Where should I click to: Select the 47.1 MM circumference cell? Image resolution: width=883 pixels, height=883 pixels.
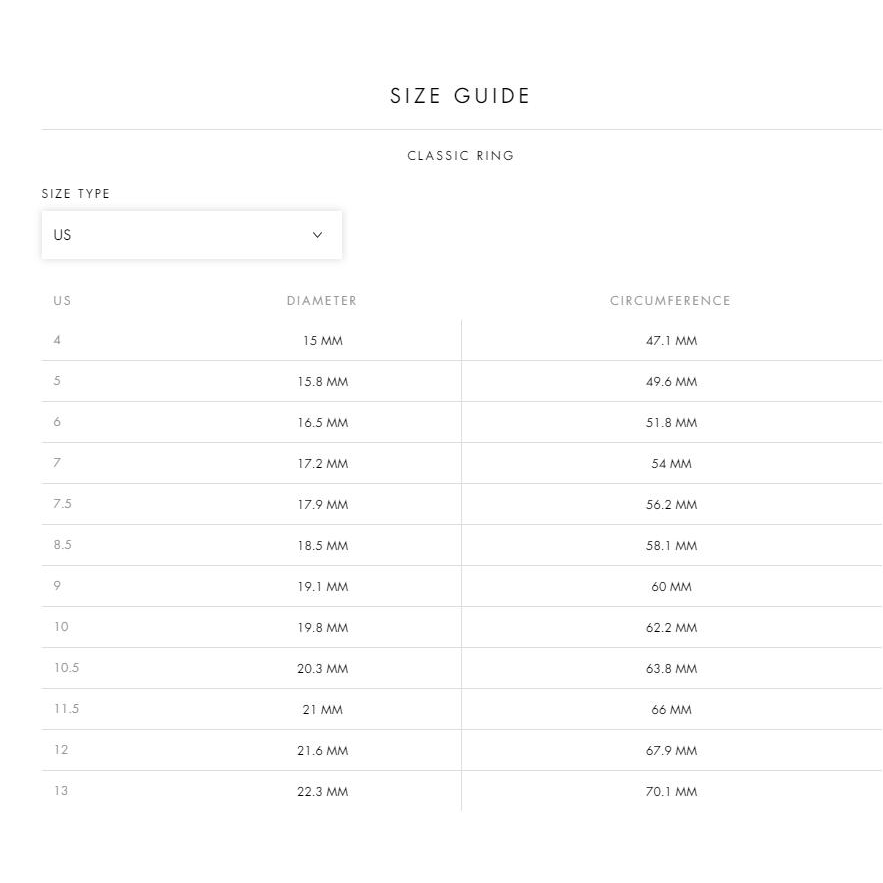(671, 341)
